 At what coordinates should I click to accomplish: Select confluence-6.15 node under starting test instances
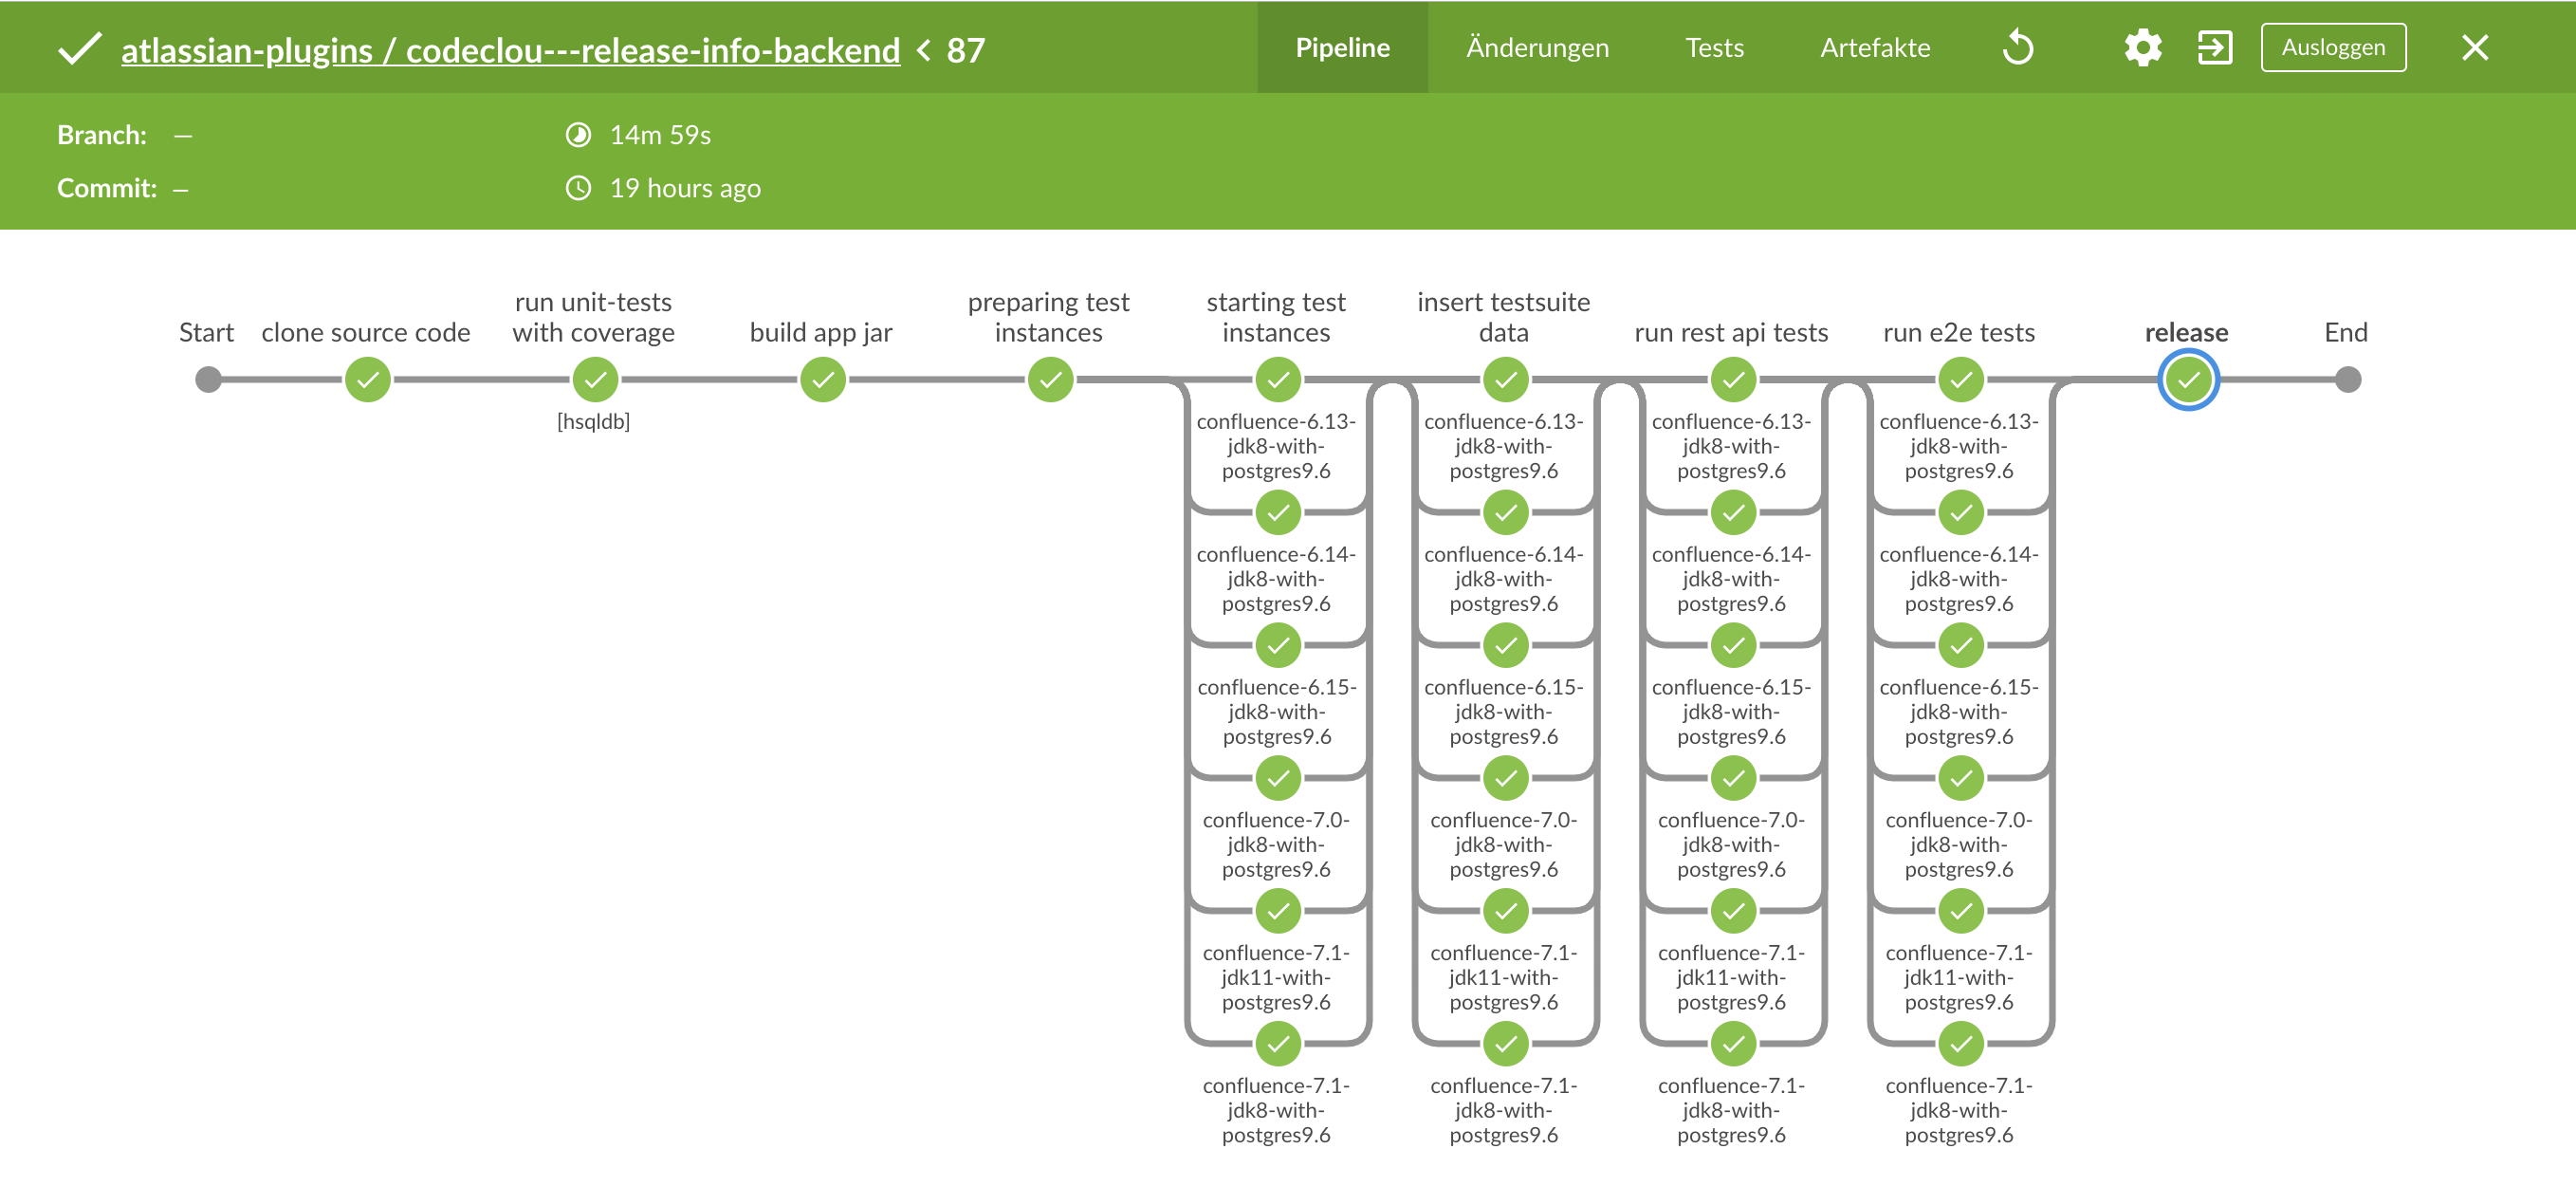(x=1278, y=646)
